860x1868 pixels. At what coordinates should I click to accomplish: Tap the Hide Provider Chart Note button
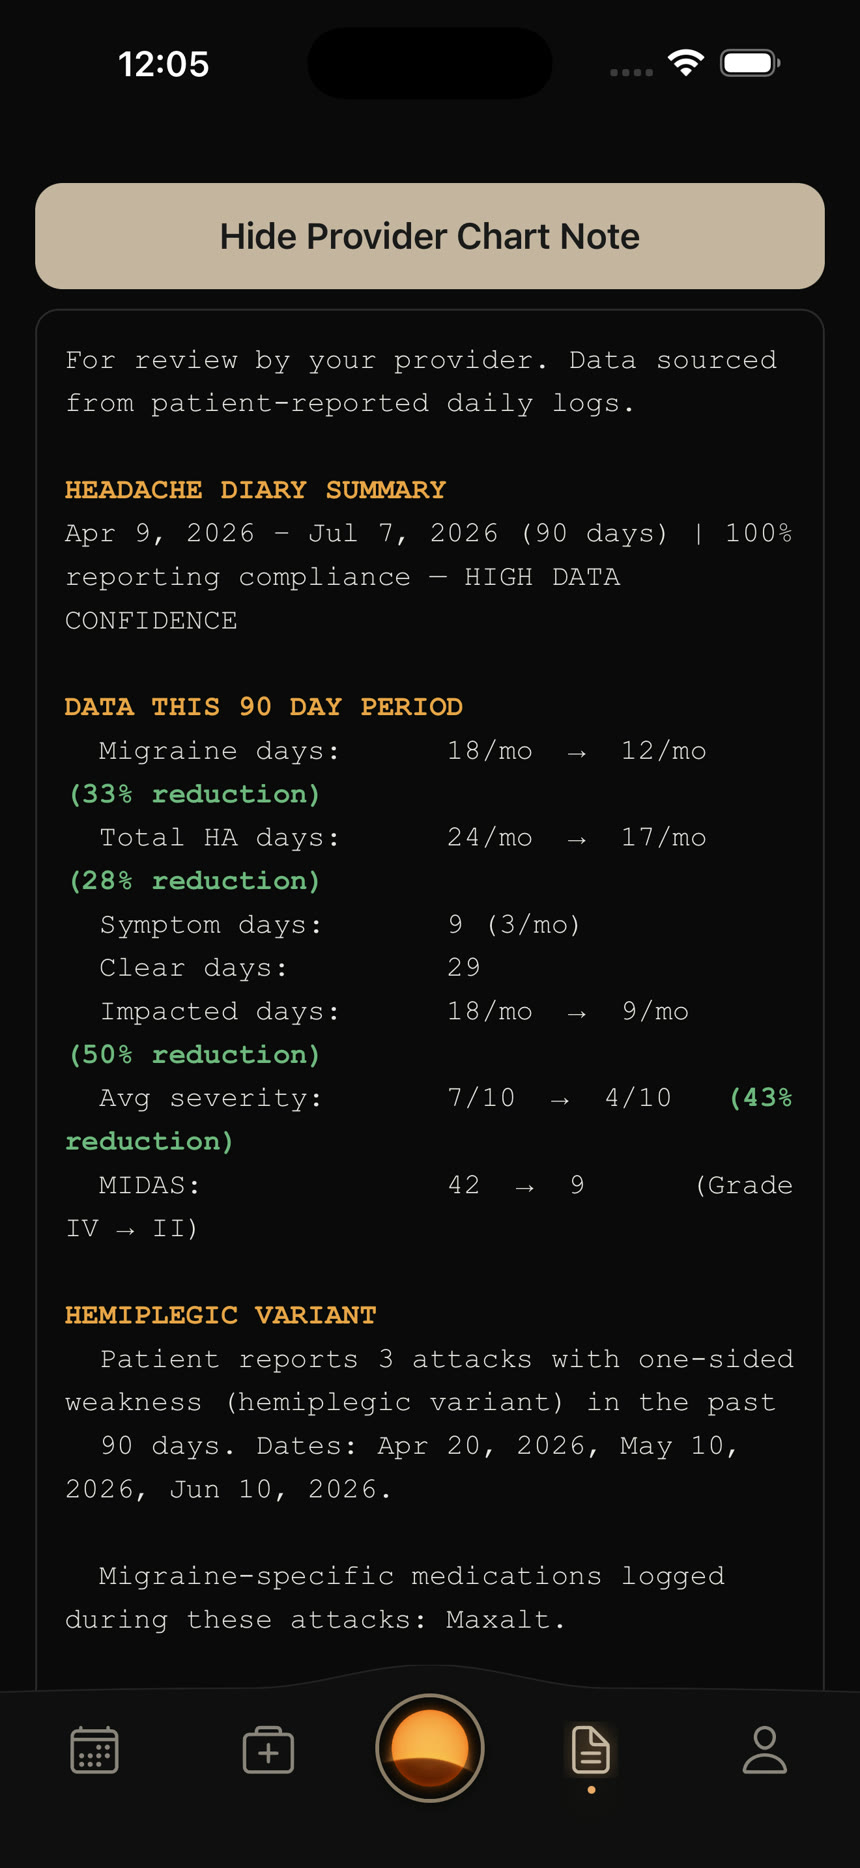coord(430,236)
